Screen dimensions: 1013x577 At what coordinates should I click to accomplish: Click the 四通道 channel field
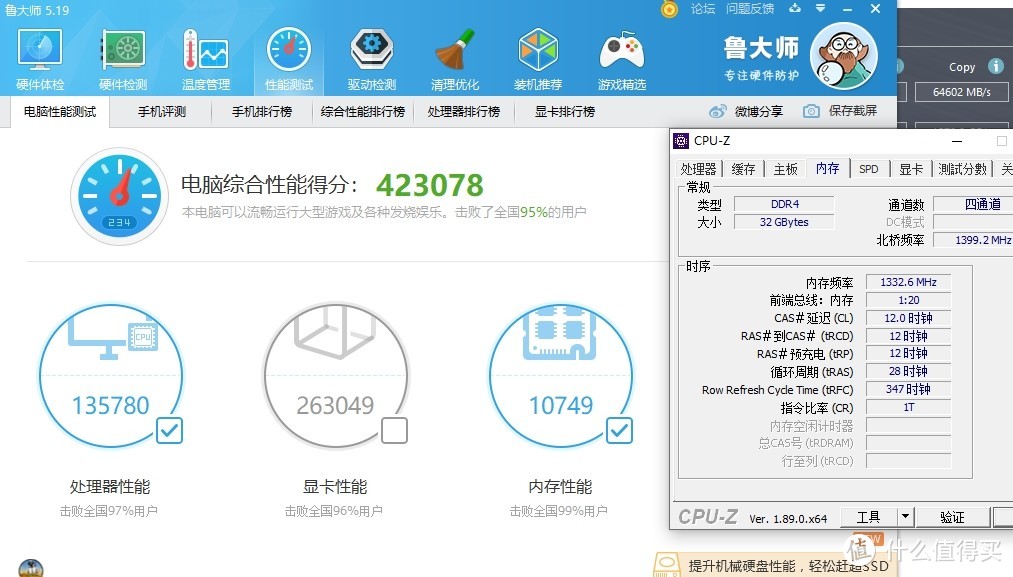(x=974, y=204)
